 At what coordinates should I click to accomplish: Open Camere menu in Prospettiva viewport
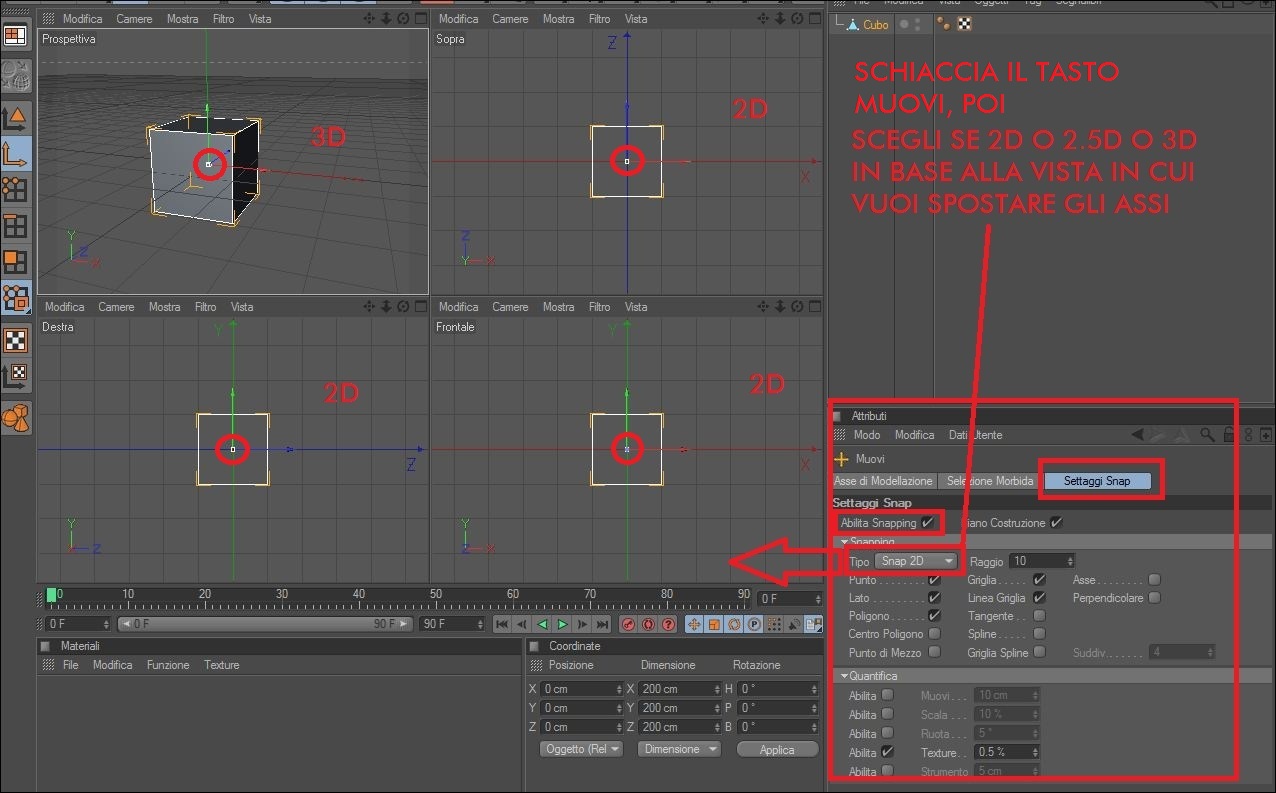click(134, 19)
